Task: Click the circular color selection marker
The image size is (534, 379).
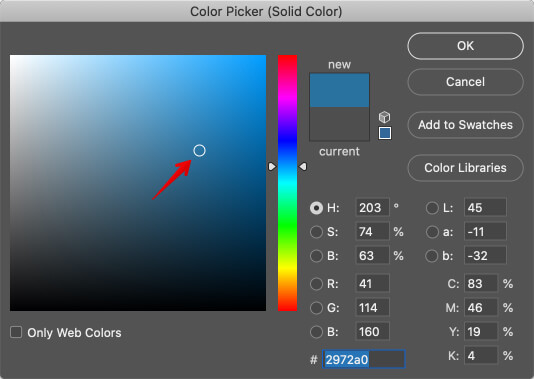Action: pos(199,151)
